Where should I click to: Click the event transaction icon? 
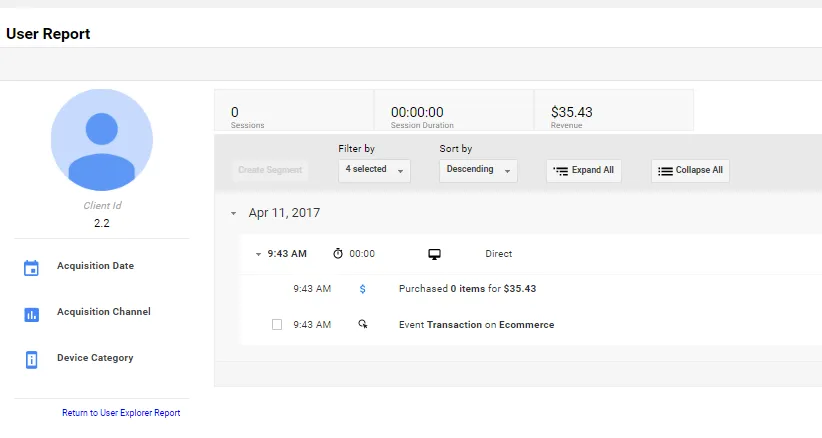pos(363,325)
